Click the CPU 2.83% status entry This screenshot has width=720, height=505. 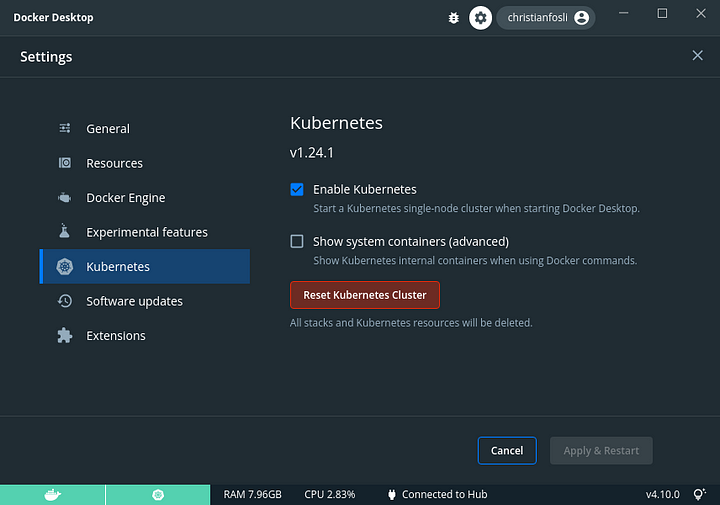point(330,494)
